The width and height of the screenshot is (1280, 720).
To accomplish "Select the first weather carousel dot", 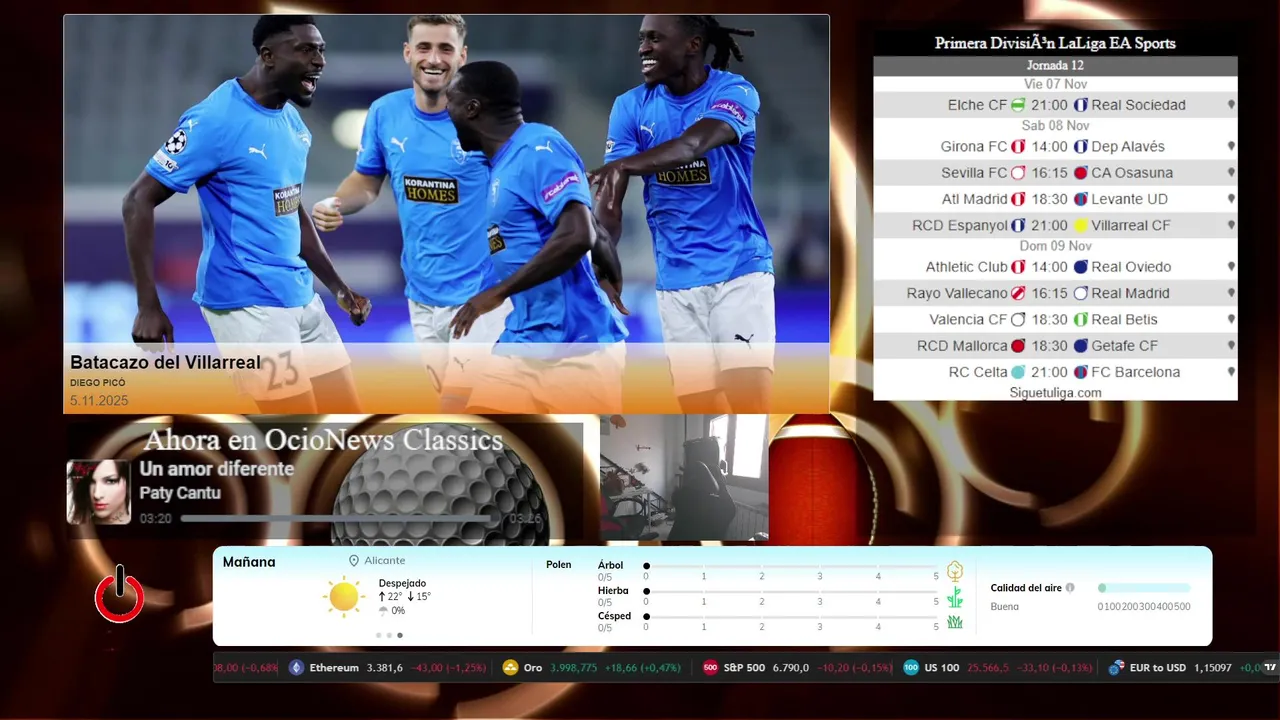I will point(378,635).
